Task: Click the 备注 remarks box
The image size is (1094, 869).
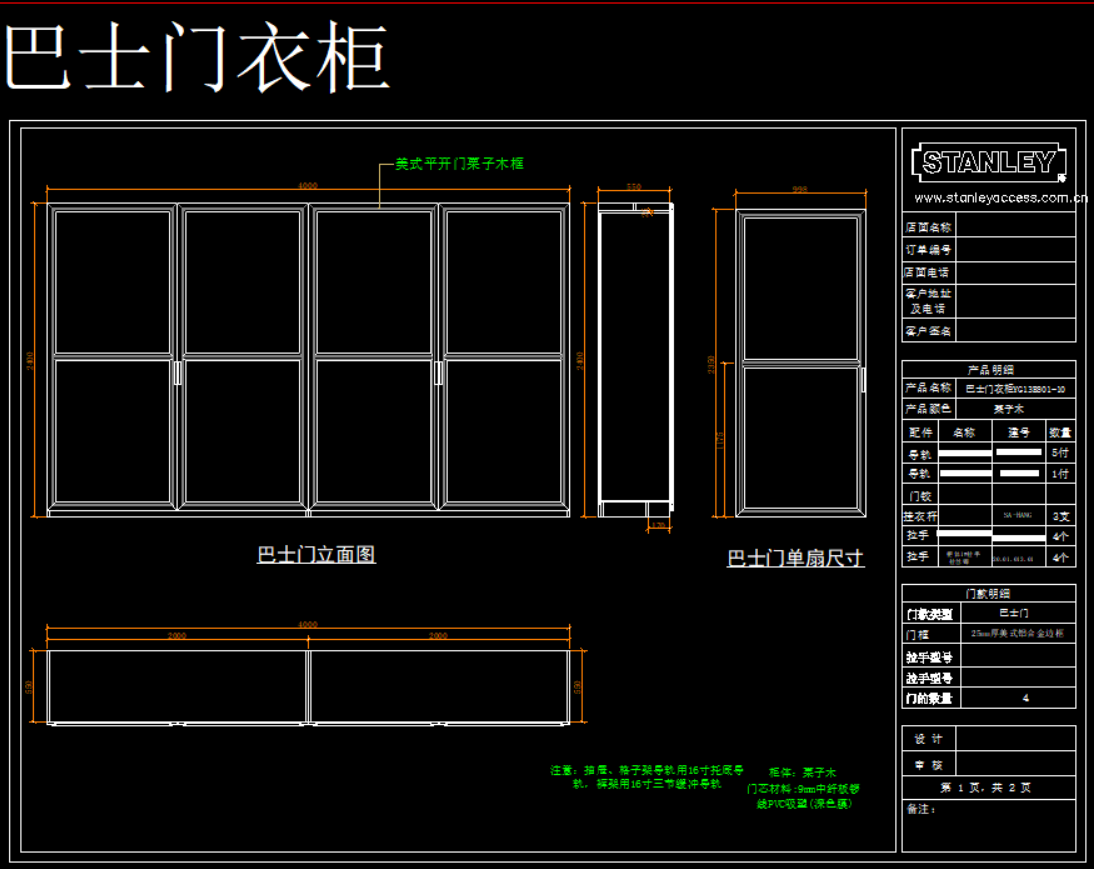Action: [x=989, y=826]
